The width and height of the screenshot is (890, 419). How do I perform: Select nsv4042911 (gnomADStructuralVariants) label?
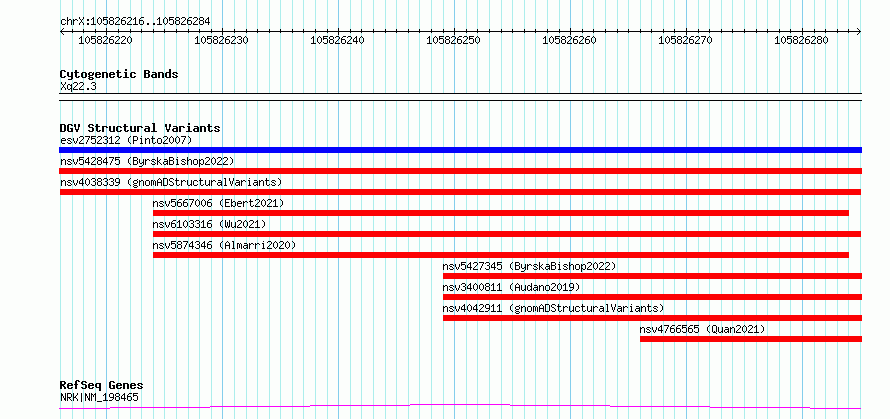[553, 308]
